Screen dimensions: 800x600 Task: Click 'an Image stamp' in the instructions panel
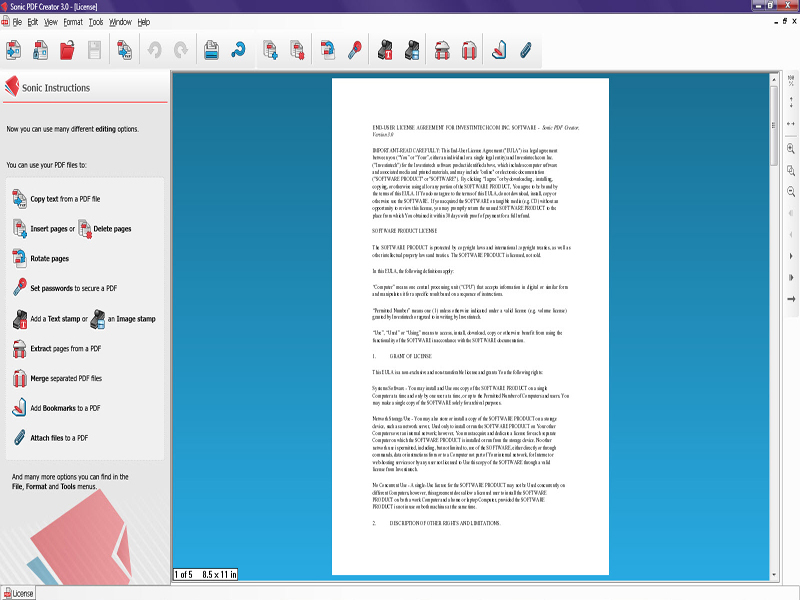tap(131, 319)
